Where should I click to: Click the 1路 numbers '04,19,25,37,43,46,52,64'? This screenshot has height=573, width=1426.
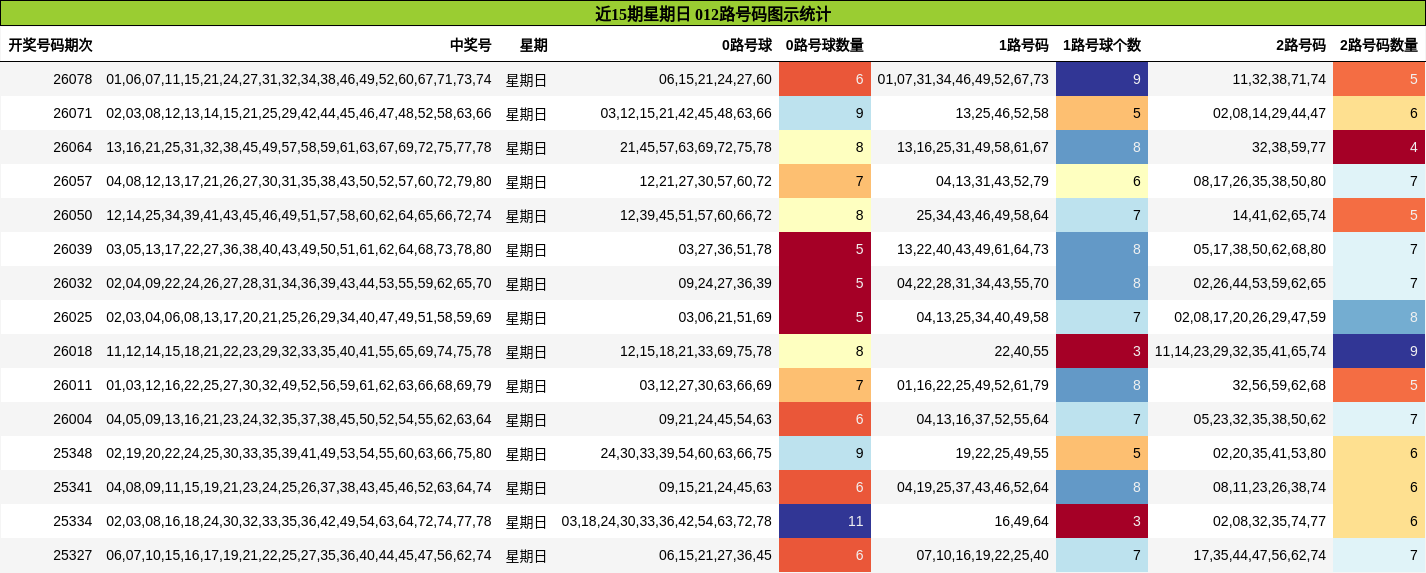pyautogui.click(x=973, y=487)
